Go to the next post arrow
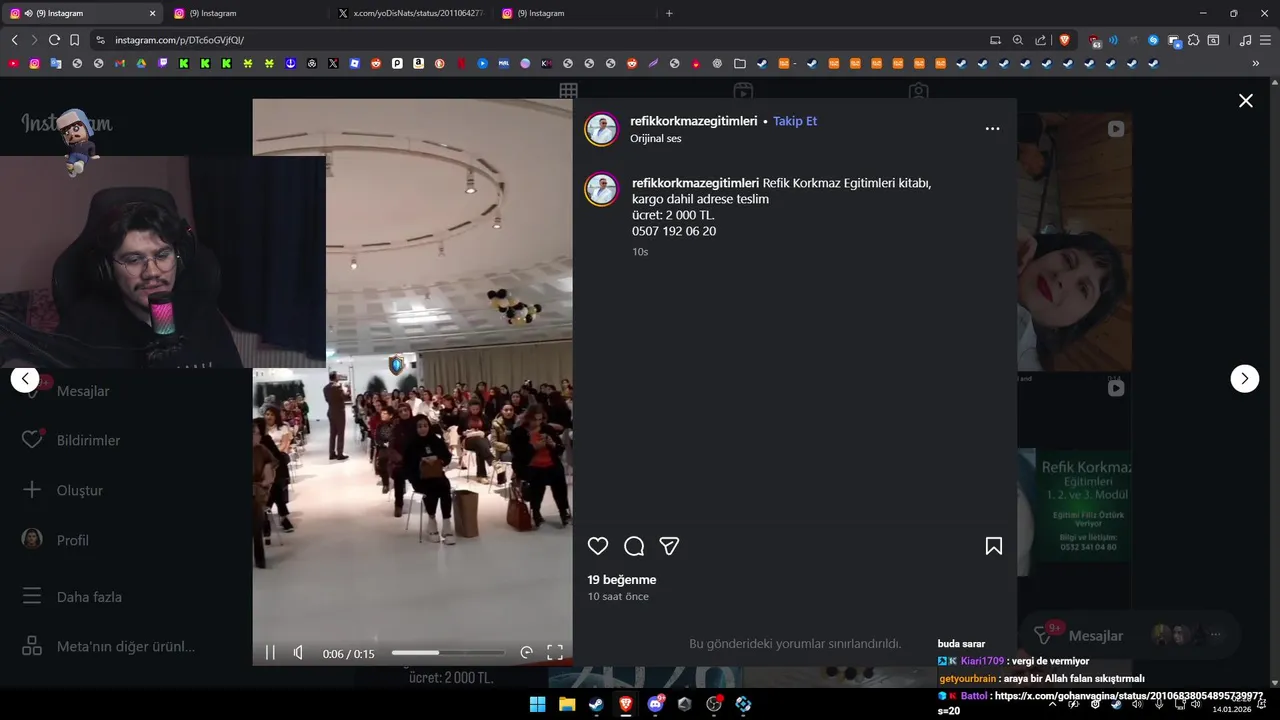This screenshot has height=720, width=1280. (x=1244, y=378)
